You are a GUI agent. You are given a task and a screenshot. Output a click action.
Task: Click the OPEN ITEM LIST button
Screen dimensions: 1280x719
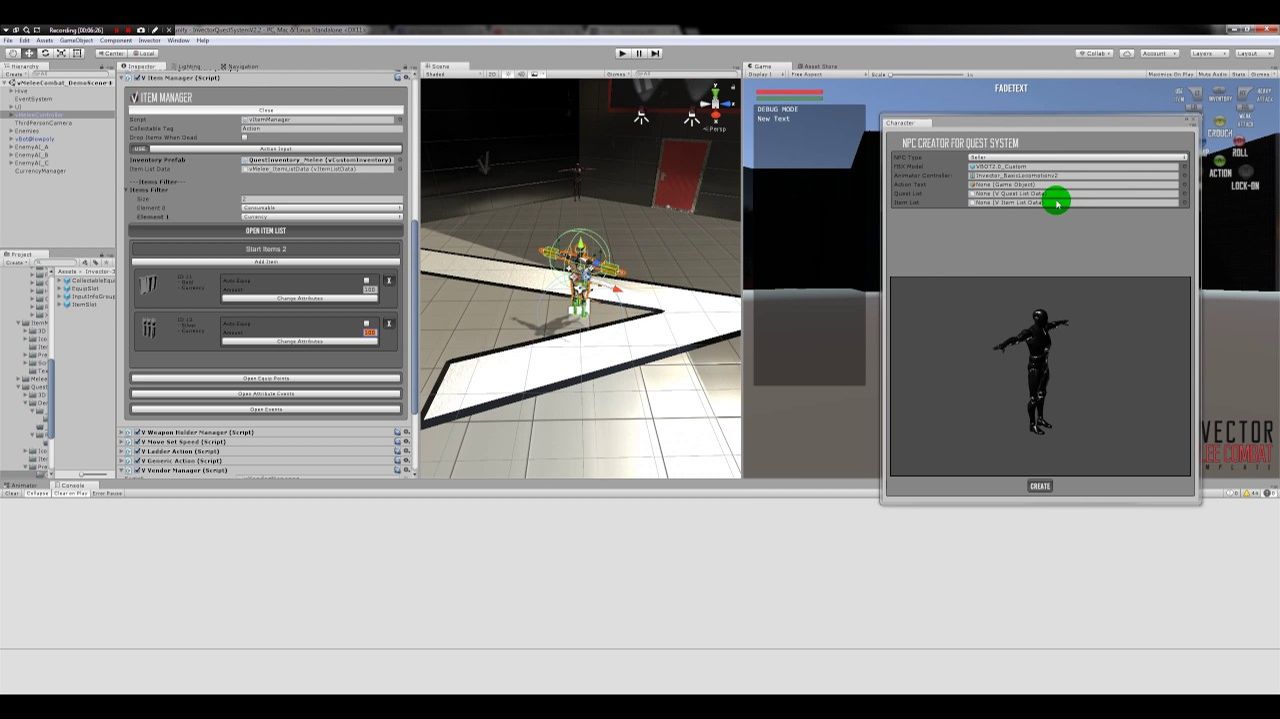pos(266,231)
